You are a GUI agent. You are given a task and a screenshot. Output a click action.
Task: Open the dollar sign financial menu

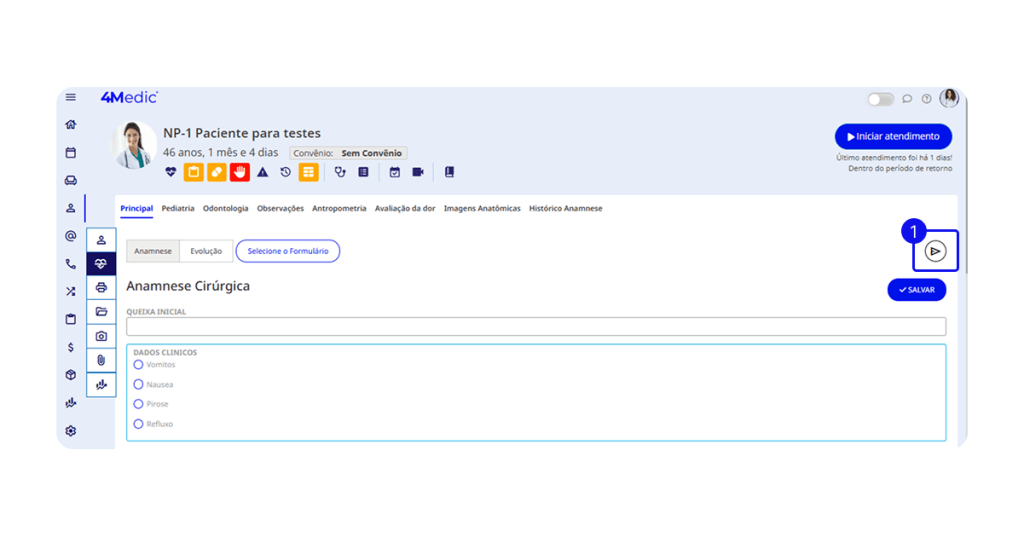70,347
